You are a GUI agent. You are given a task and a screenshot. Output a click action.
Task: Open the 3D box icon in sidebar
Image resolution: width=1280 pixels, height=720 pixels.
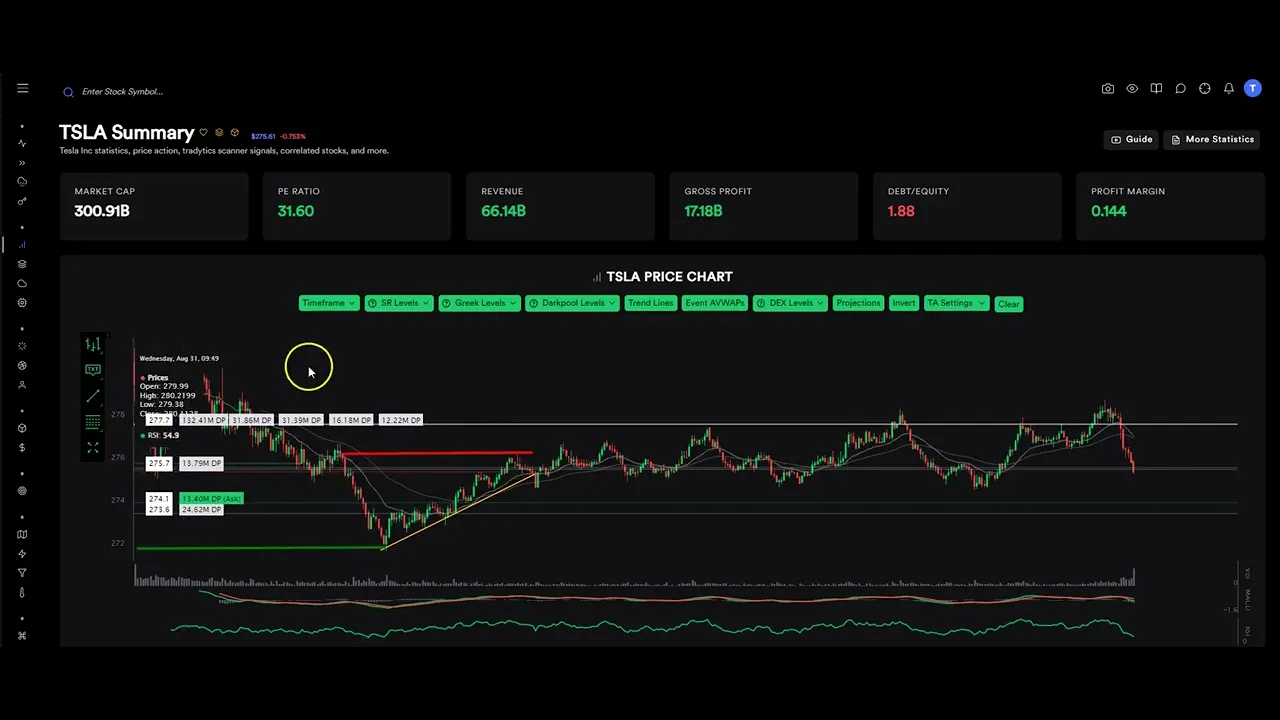point(22,428)
